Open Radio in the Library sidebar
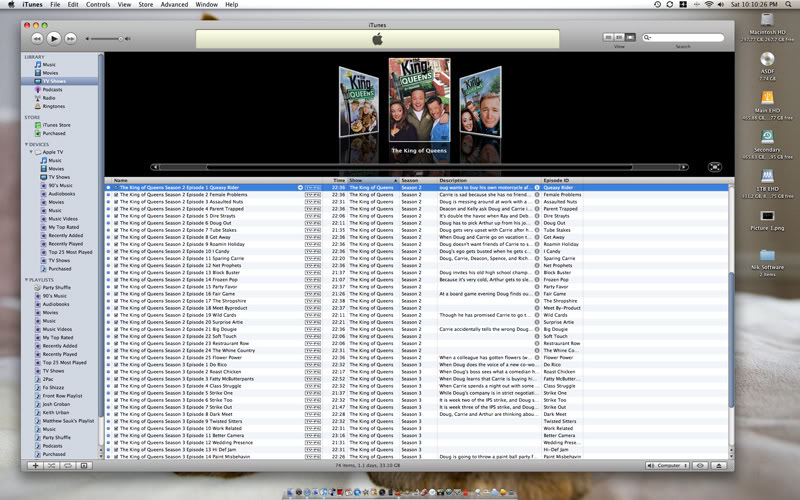The image size is (800, 500). (x=49, y=98)
